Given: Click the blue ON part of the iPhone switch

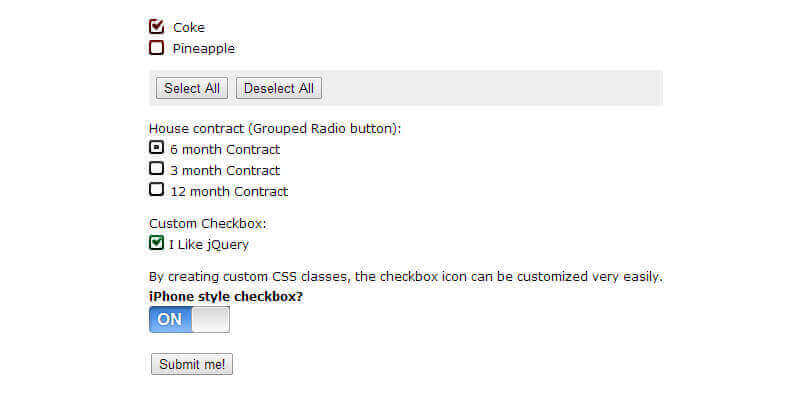Looking at the screenshot, I should [170, 319].
